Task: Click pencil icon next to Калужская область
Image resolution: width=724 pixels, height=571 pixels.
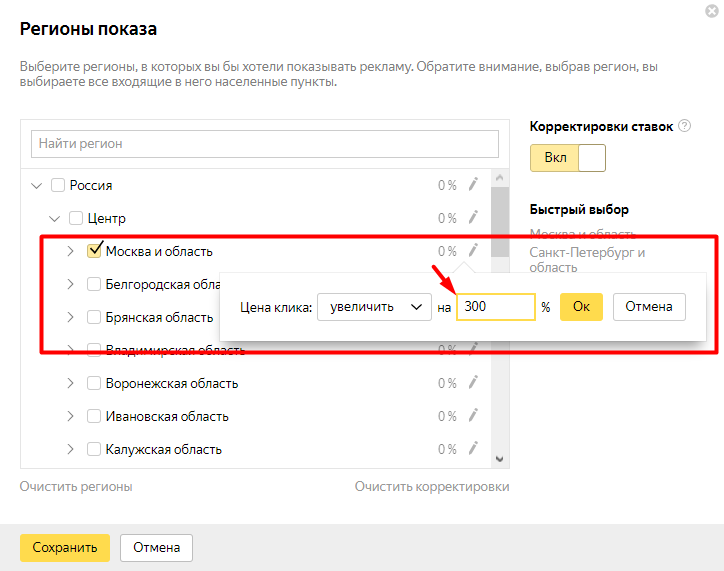Action: [x=474, y=448]
